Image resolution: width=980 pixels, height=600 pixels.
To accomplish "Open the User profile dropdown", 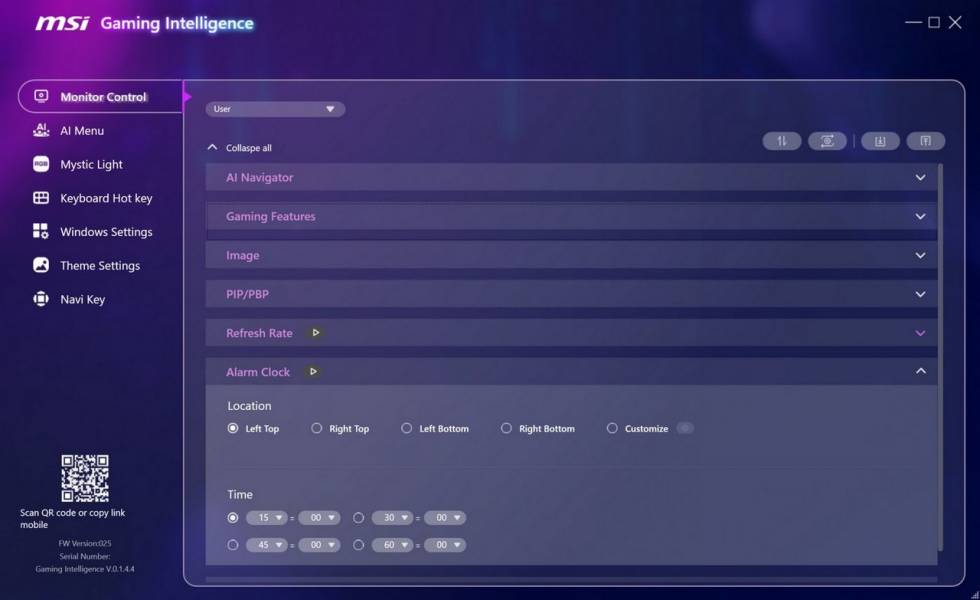I will pos(275,109).
